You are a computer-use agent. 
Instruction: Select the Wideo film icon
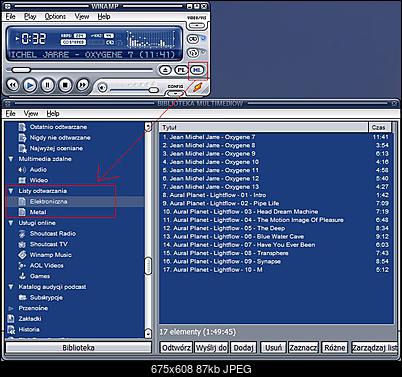(22, 180)
